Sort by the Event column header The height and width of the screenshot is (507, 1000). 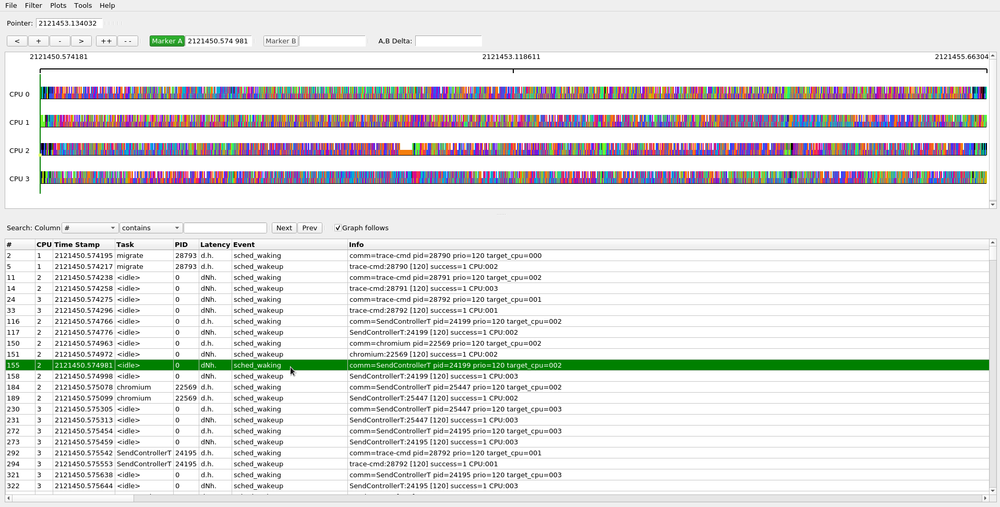(x=290, y=244)
